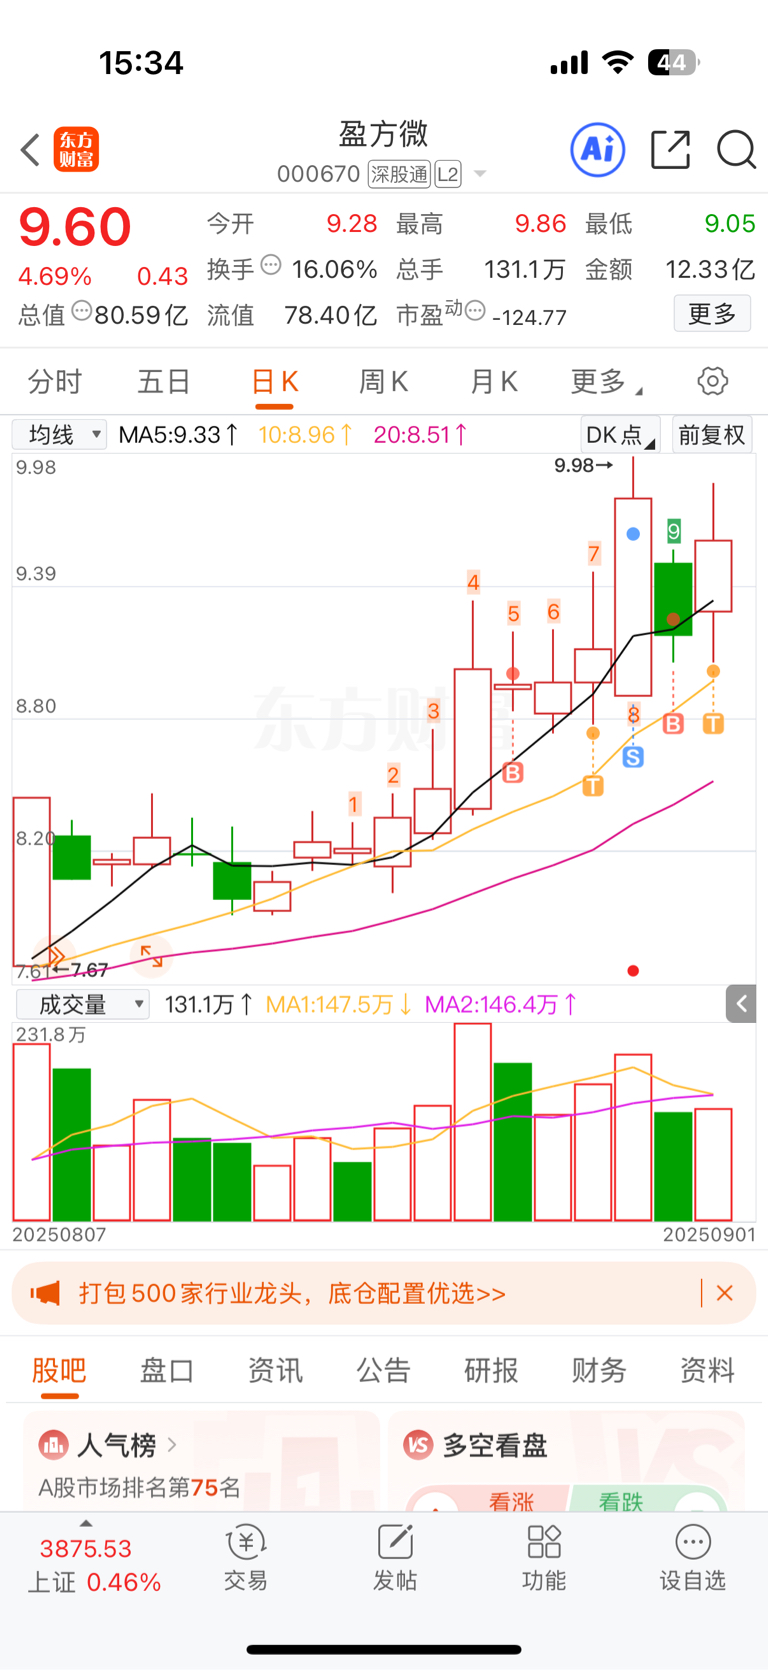Tap the megaphone promo icon
Screen dimensions: 768x1670
(x=45, y=1293)
